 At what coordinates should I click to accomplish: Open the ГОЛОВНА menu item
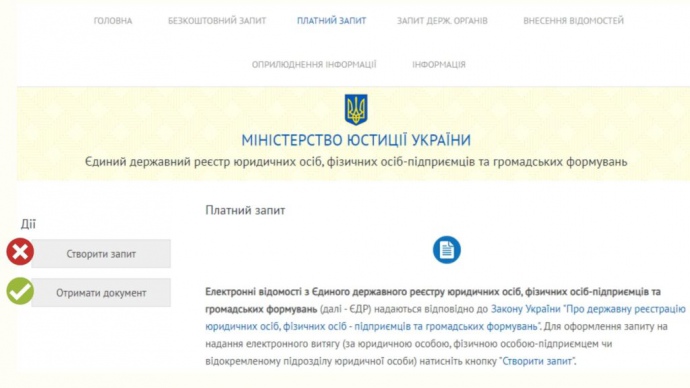point(113,21)
